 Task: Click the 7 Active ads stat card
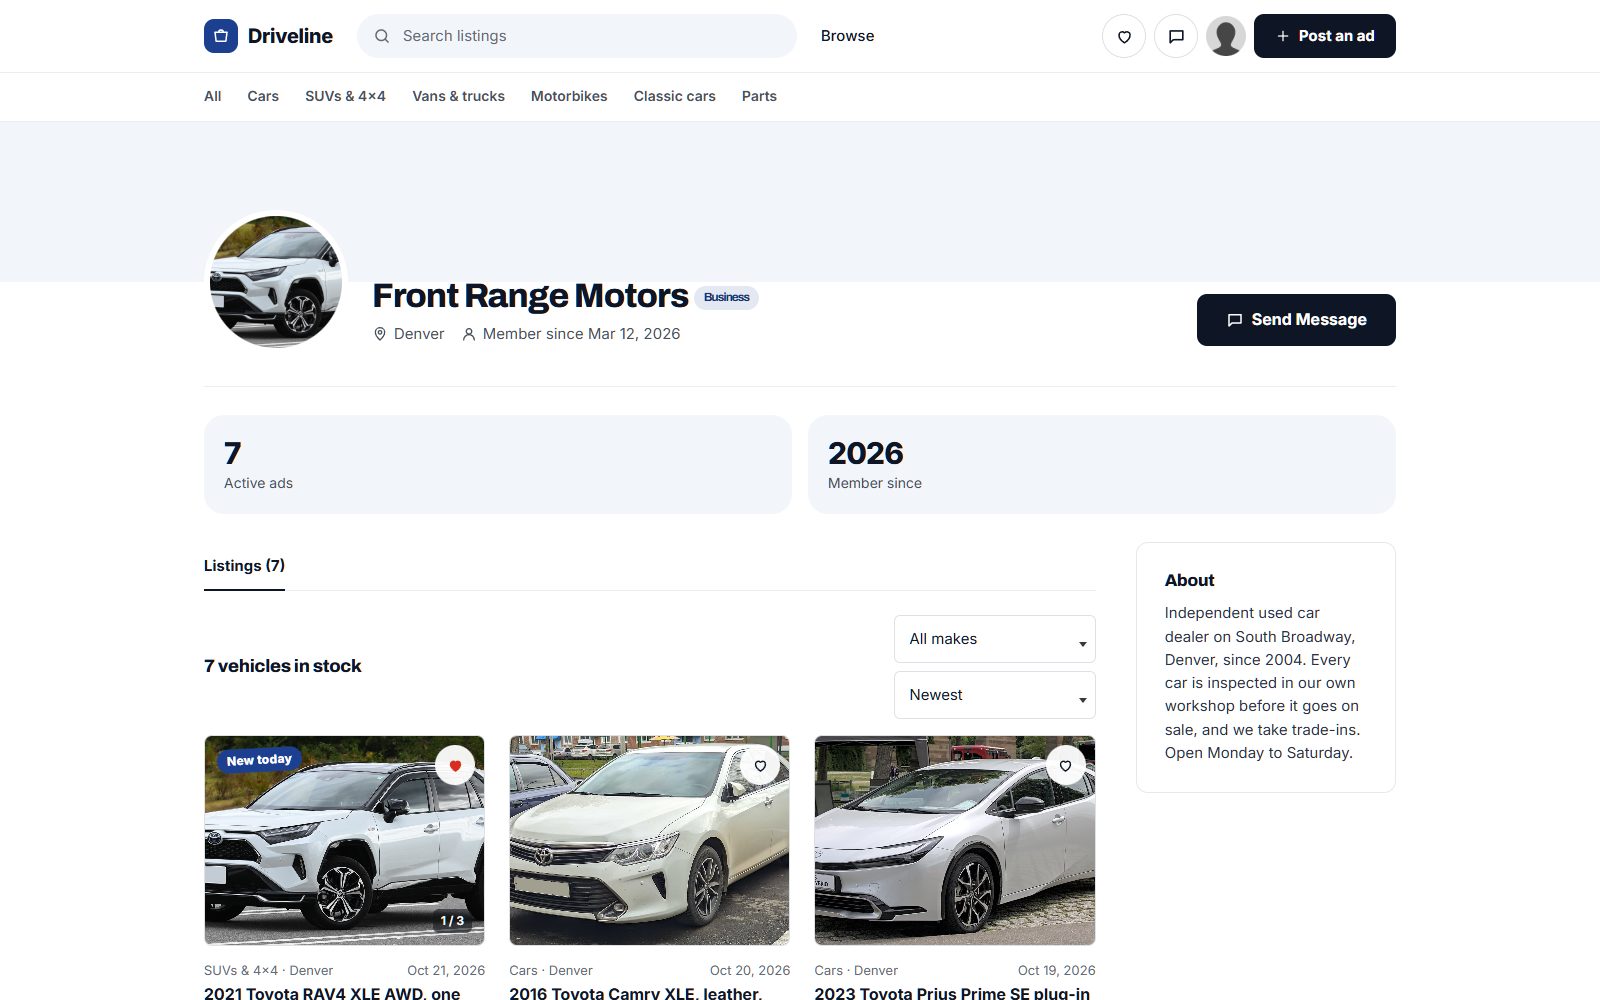click(x=498, y=465)
